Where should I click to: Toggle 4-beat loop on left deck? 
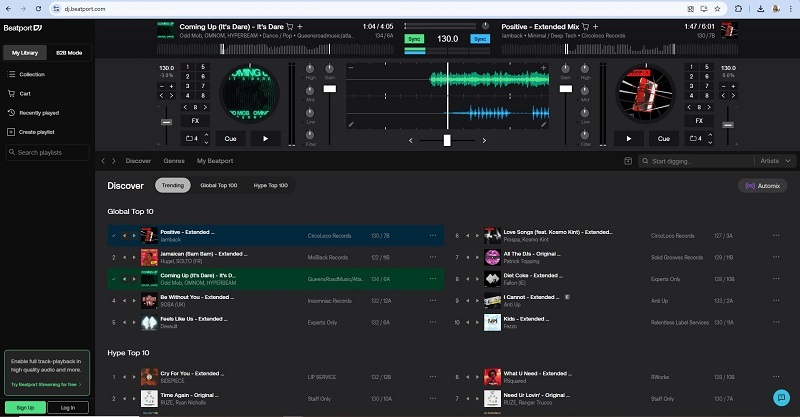[x=192, y=138]
